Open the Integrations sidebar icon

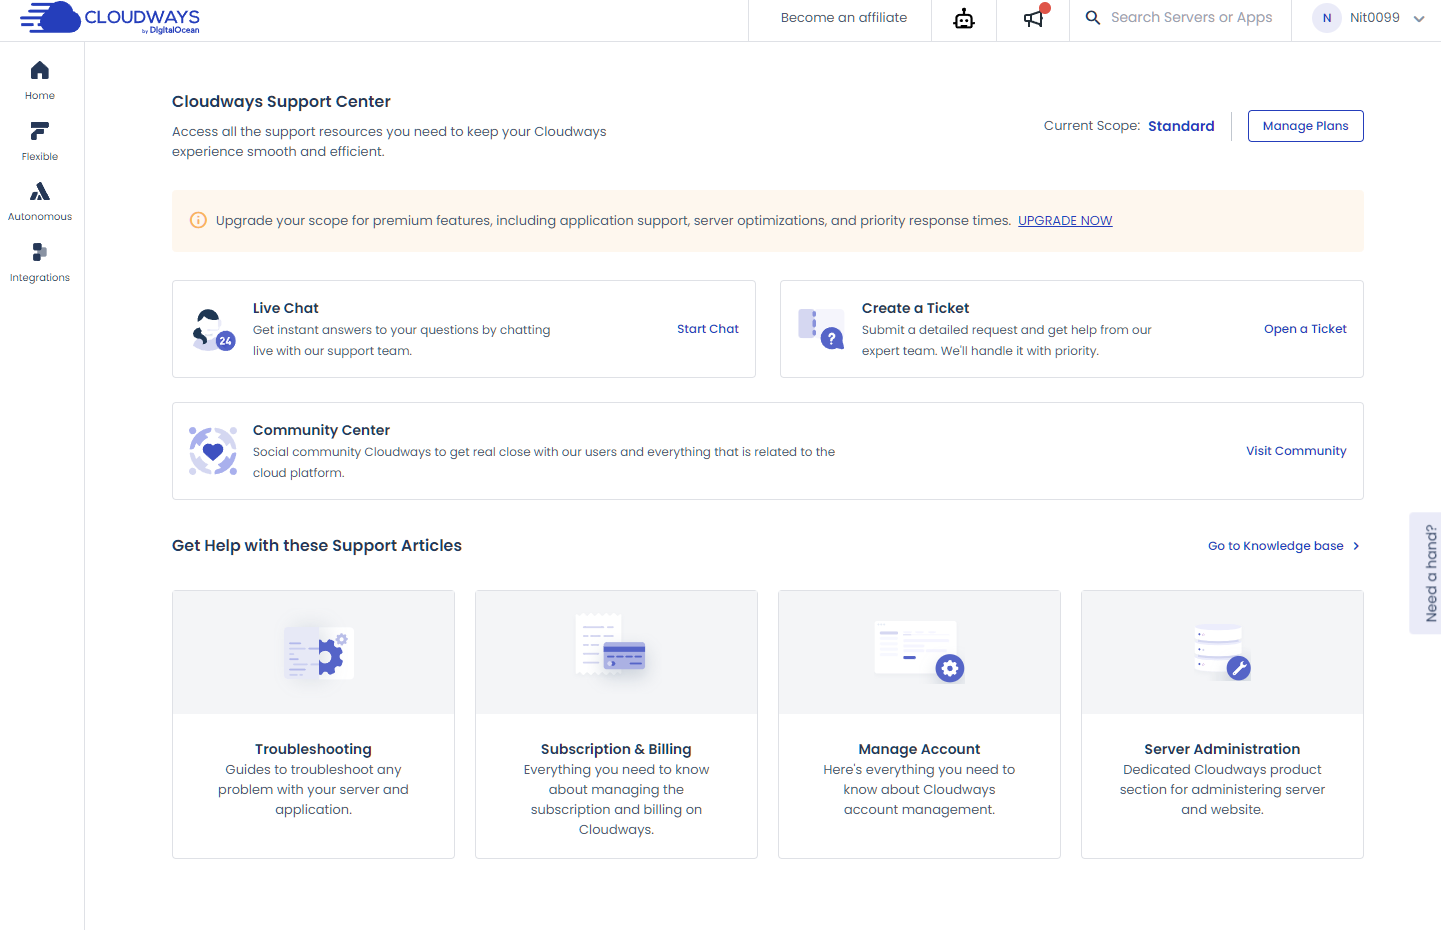click(x=40, y=252)
